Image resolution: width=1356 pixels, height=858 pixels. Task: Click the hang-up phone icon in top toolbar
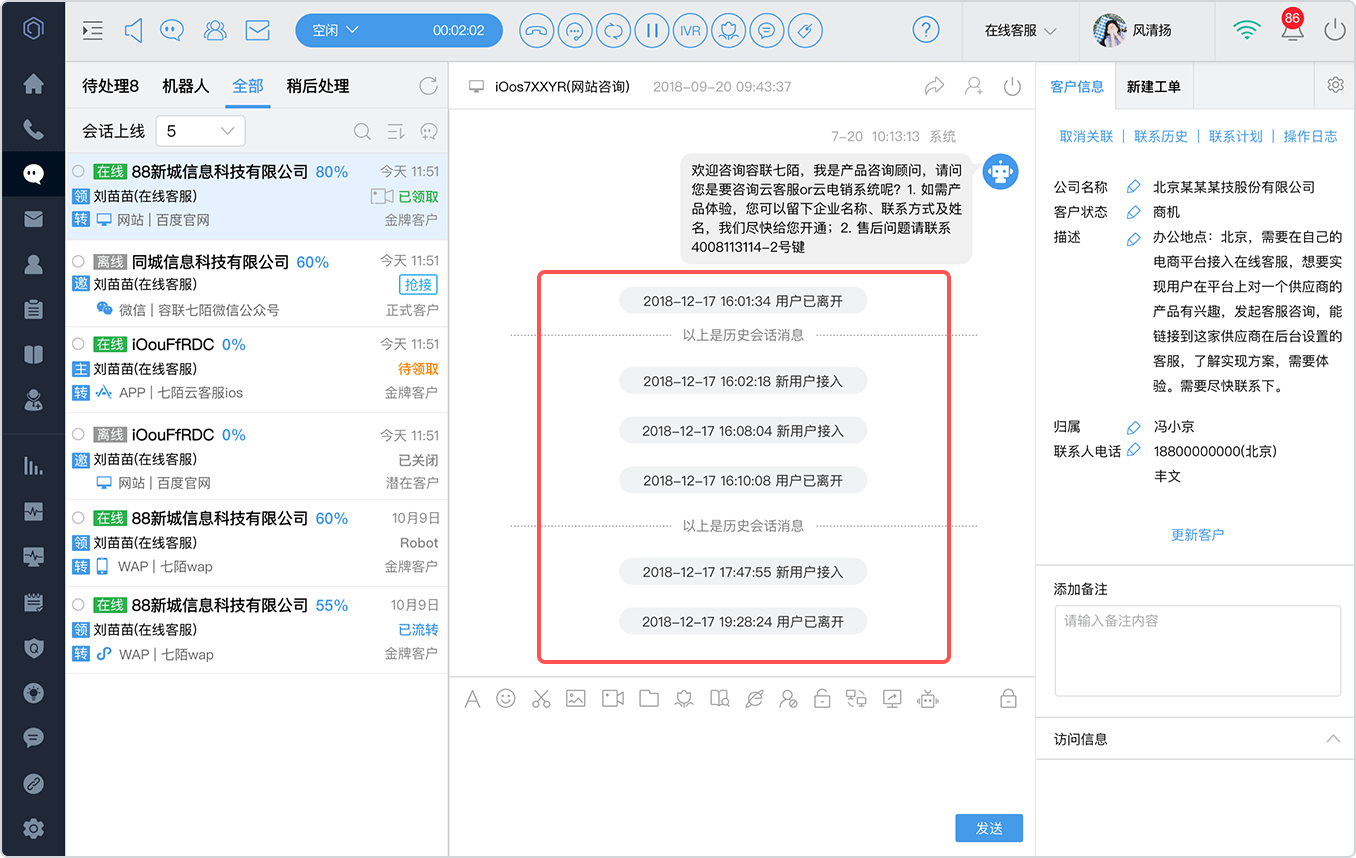[x=537, y=30]
